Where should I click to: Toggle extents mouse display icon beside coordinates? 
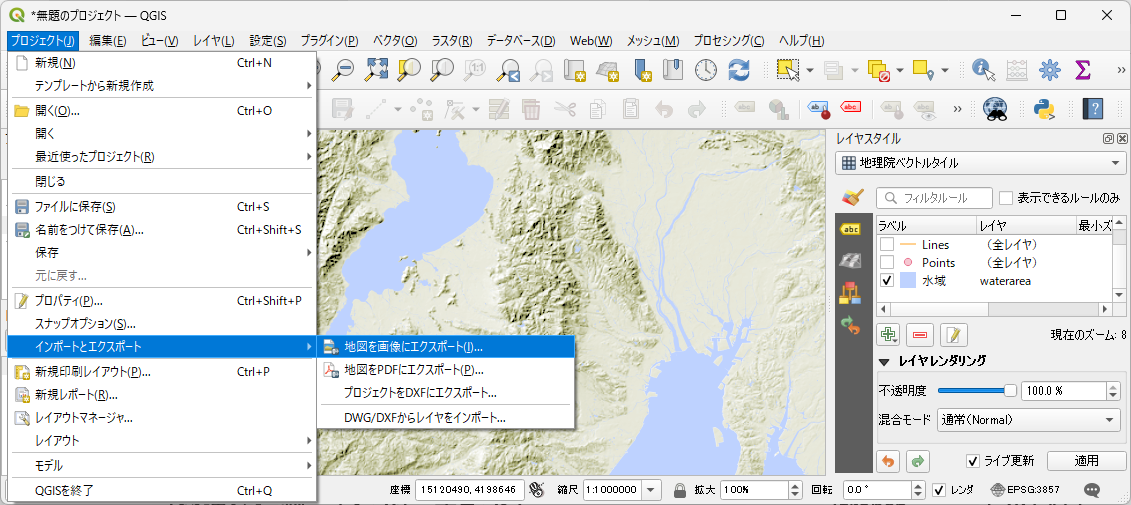[x=537, y=490]
